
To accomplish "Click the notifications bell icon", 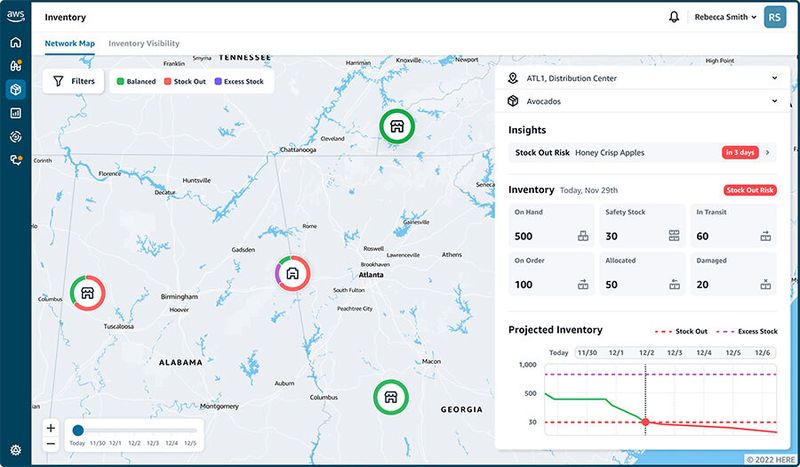I will (x=674, y=17).
